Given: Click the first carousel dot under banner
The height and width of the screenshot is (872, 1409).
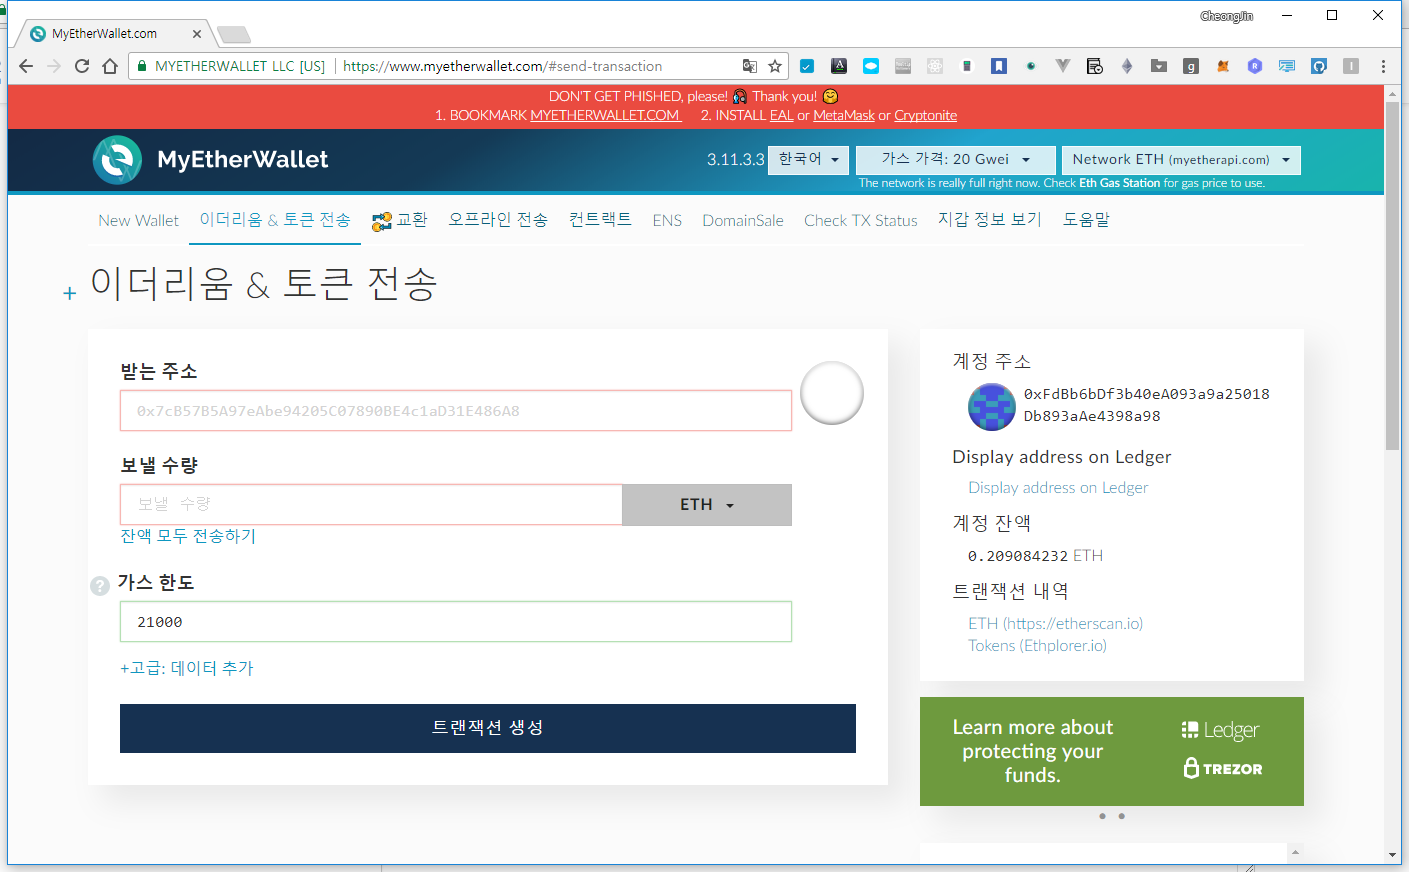Looking at the screenshot, I should 1102,816.
